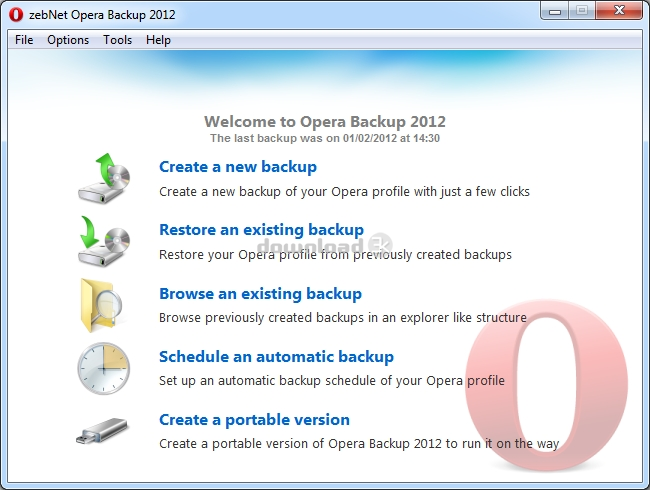Click 'Browse previously created backups' description

pyautogui.click(x=261, y=318)
